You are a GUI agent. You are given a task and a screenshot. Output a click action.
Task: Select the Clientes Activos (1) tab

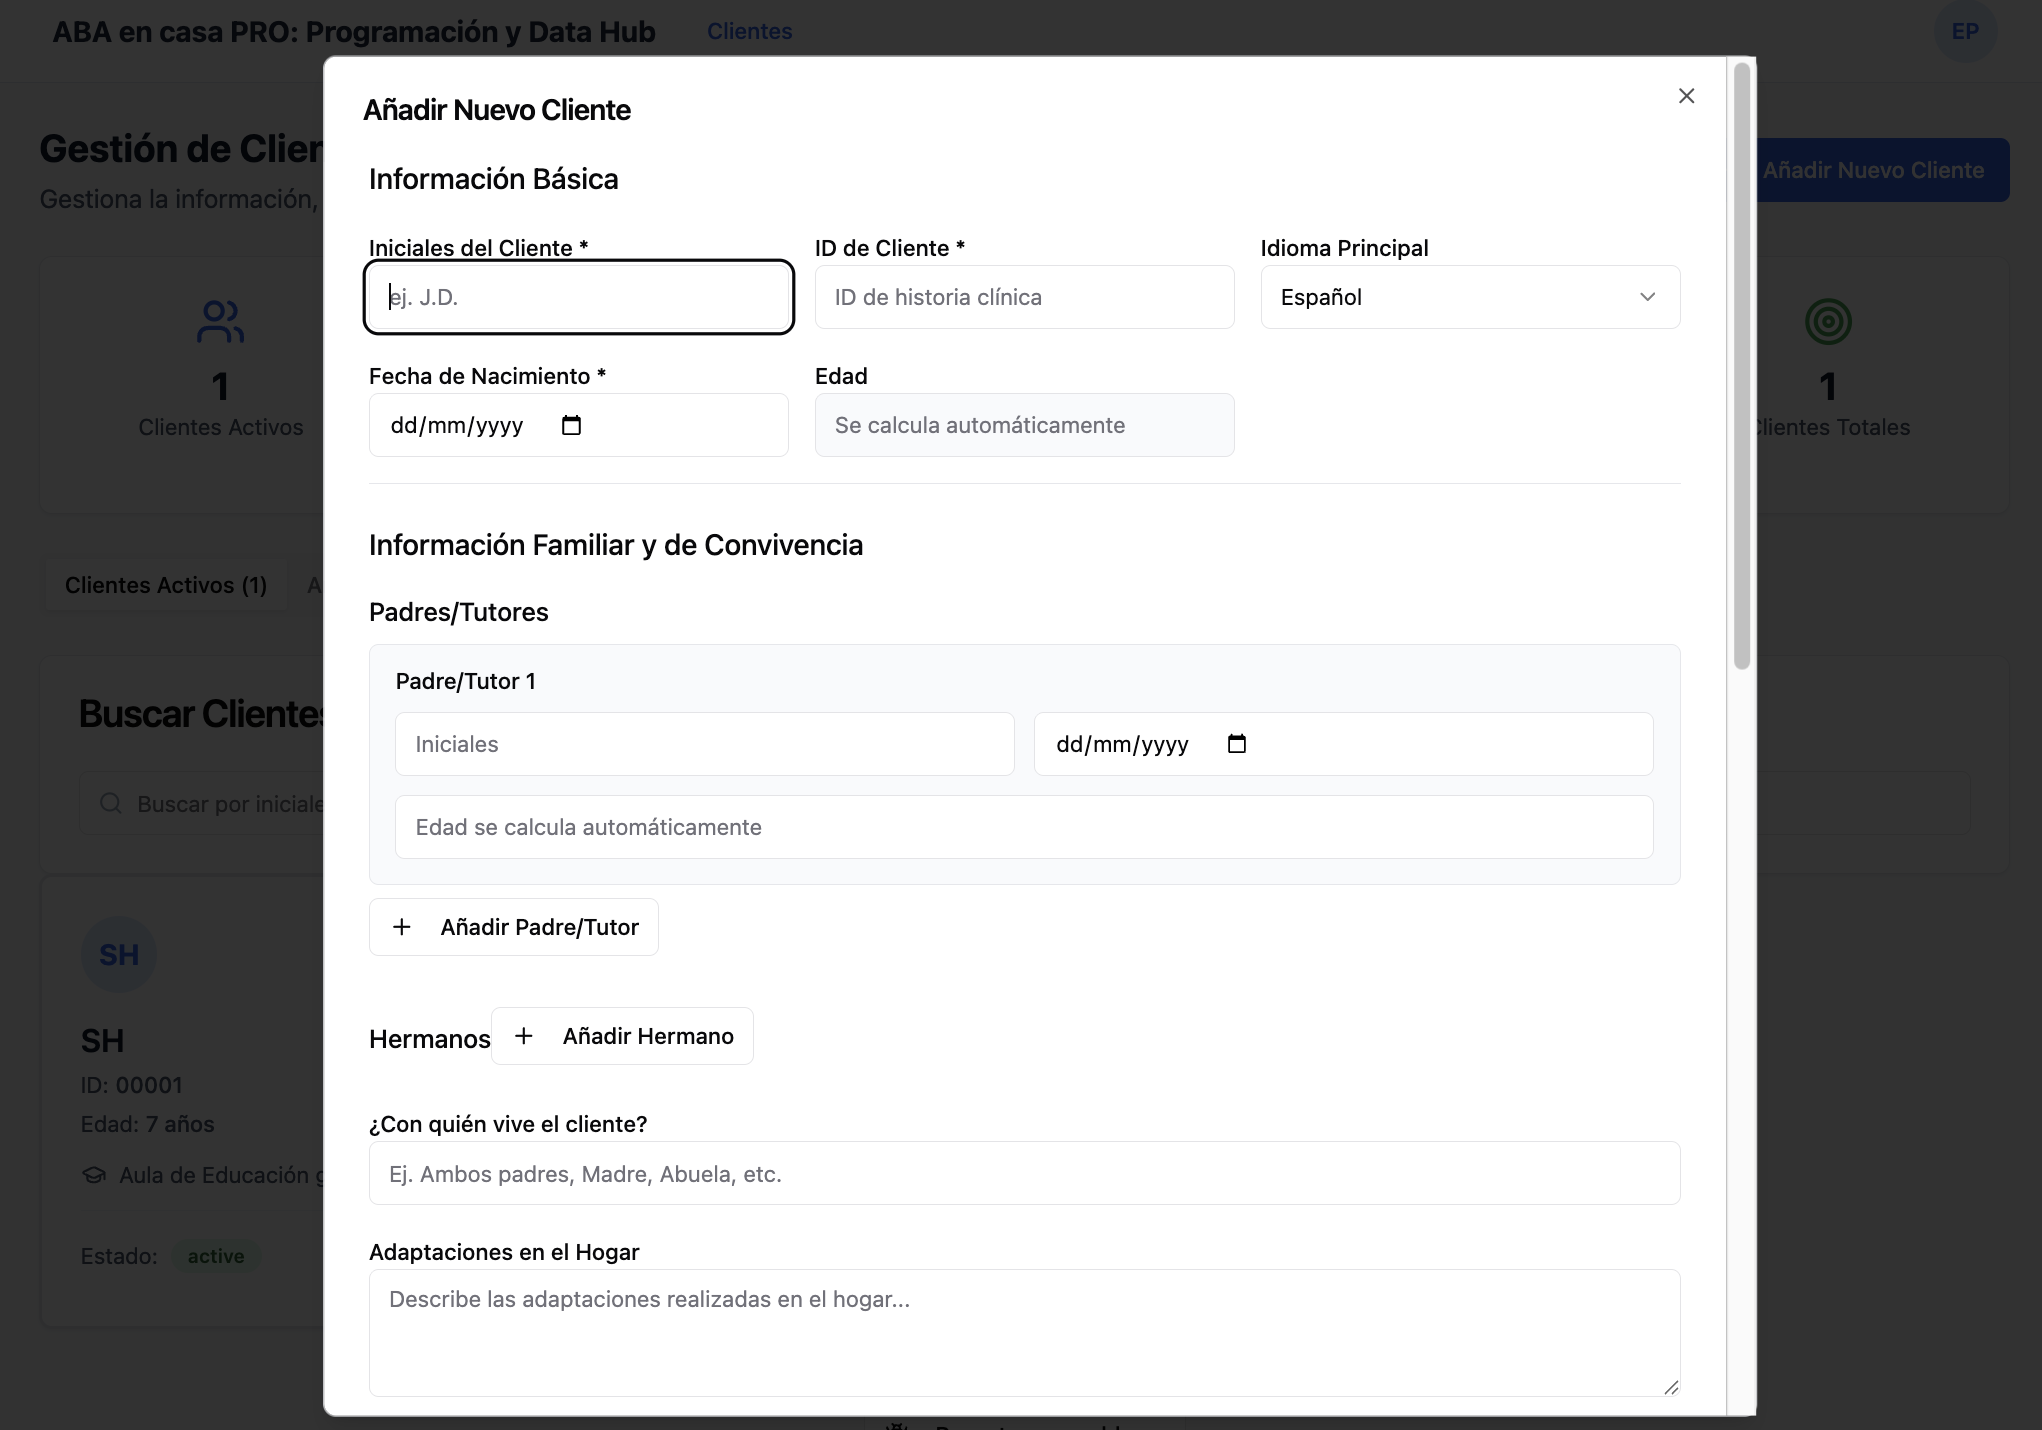point(166,585)
